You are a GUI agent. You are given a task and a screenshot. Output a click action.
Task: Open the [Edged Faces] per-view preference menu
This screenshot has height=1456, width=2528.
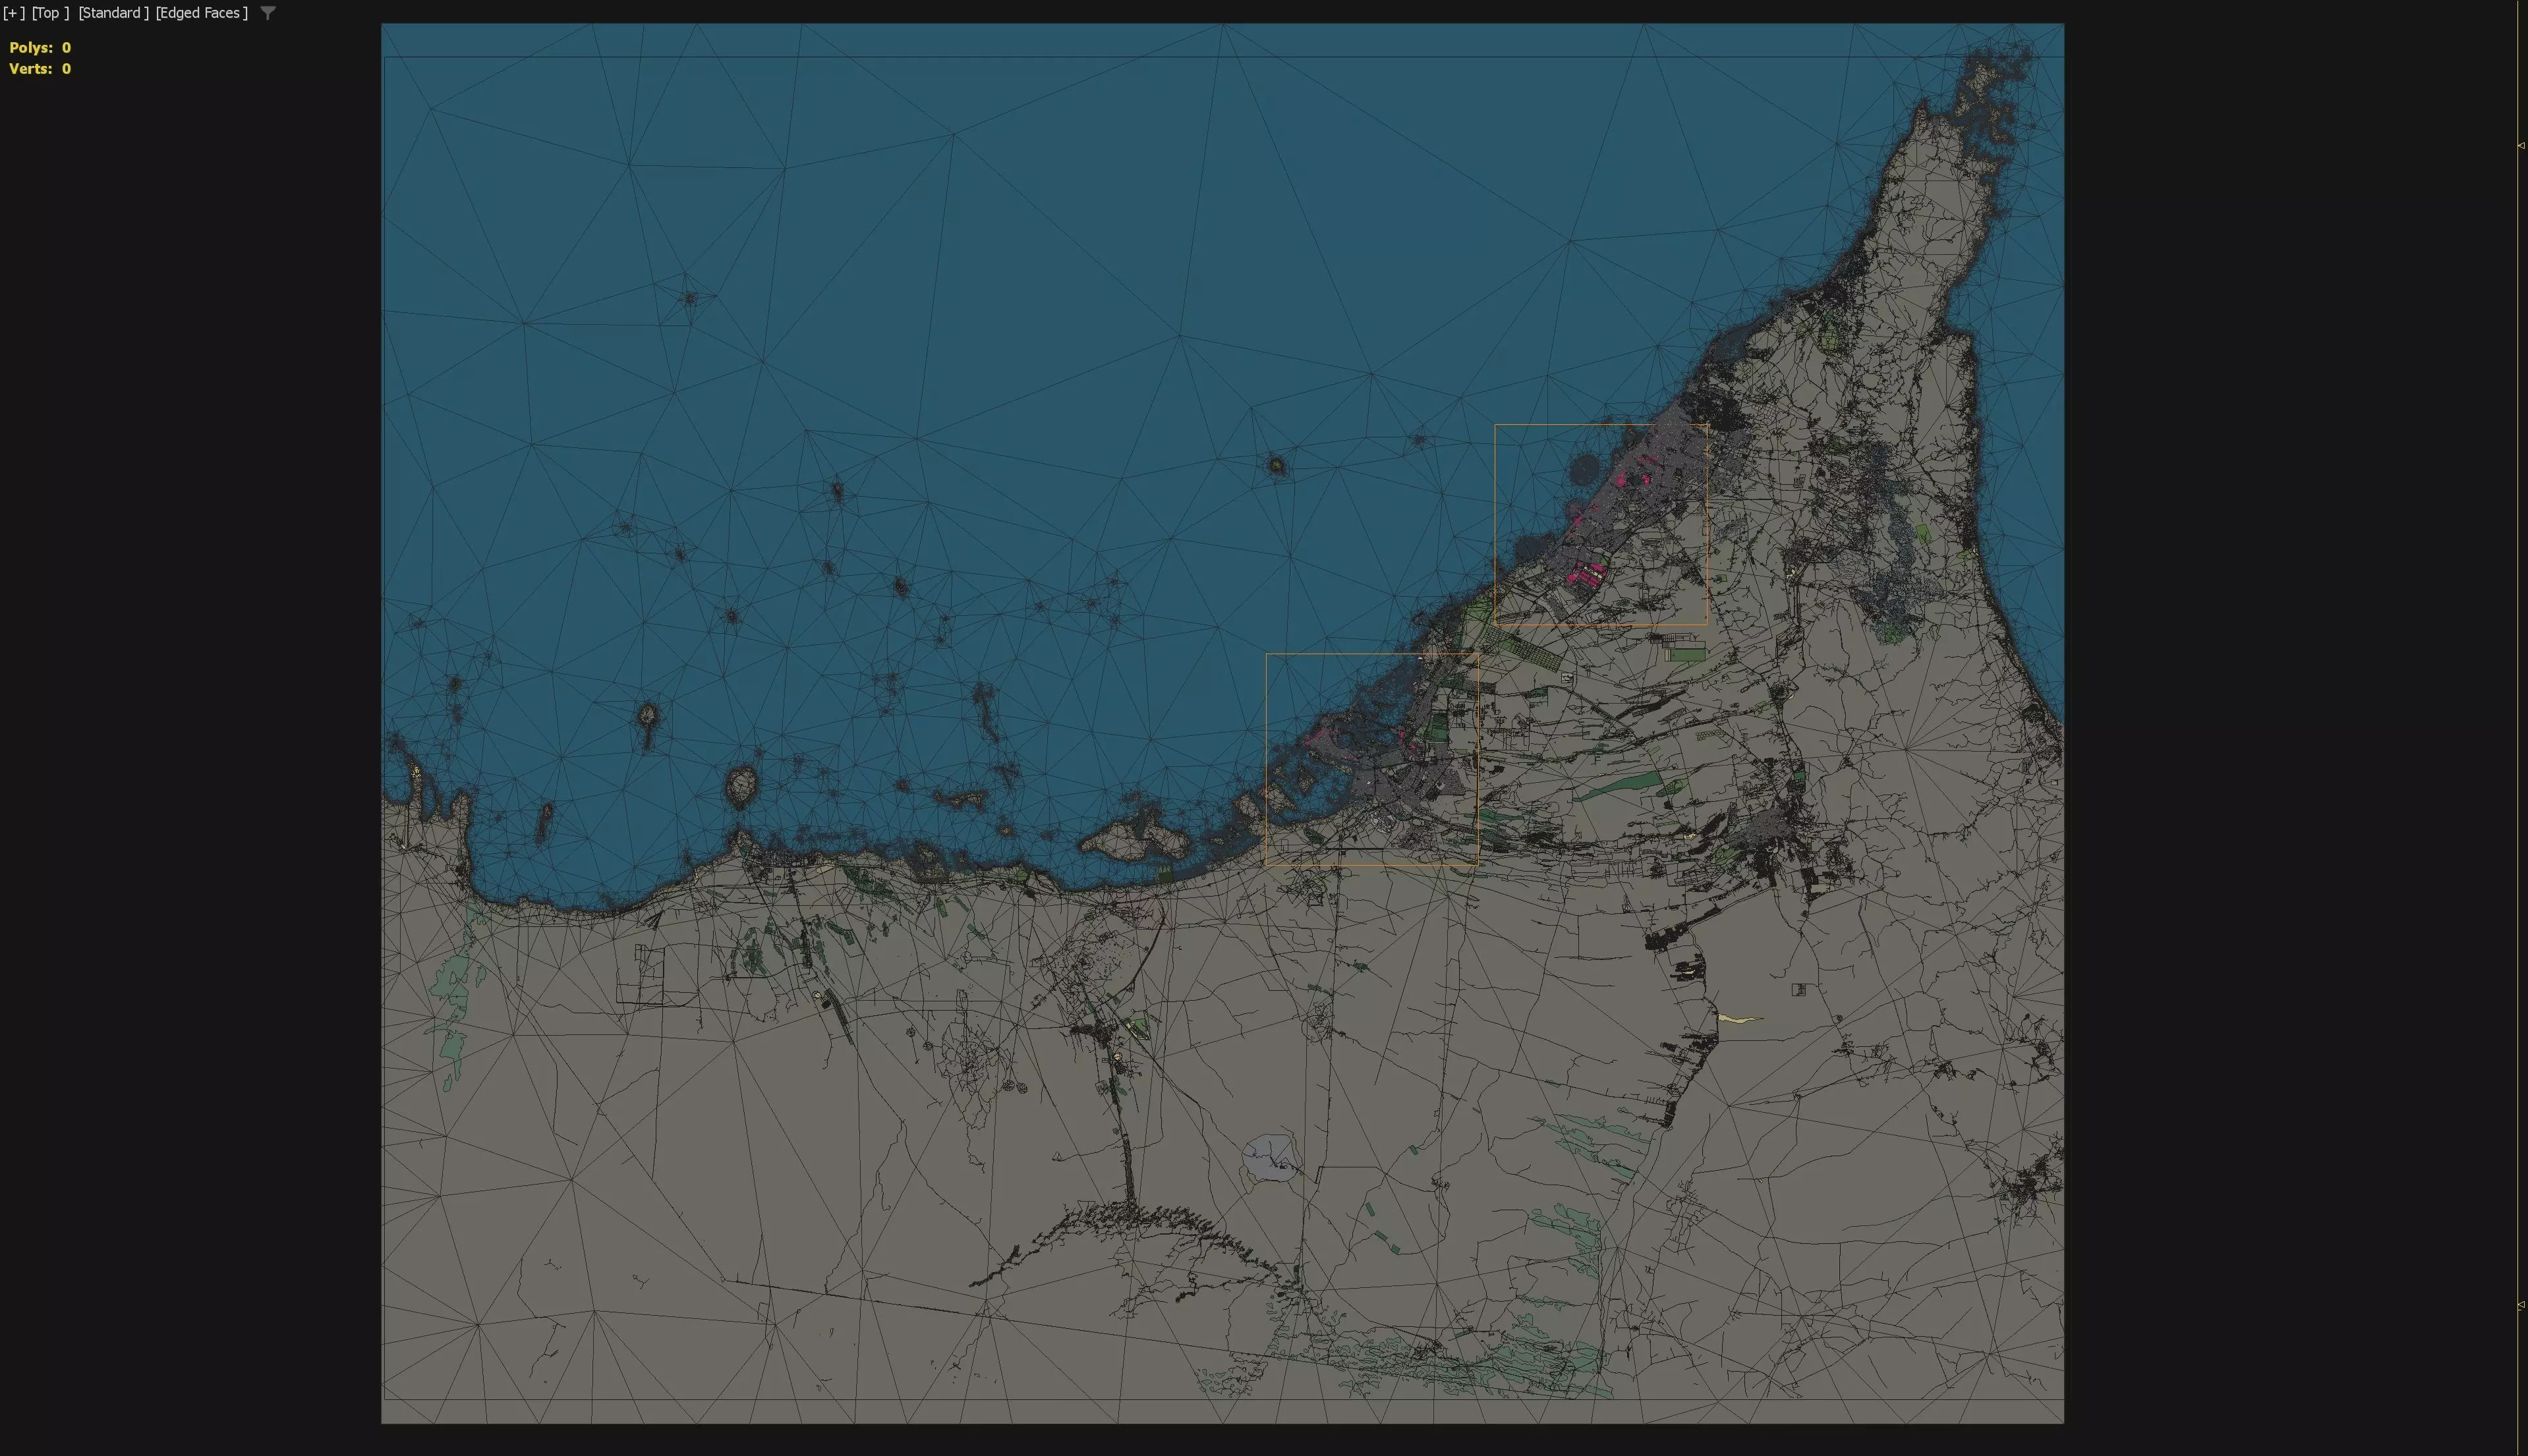[x=201, y=13]
